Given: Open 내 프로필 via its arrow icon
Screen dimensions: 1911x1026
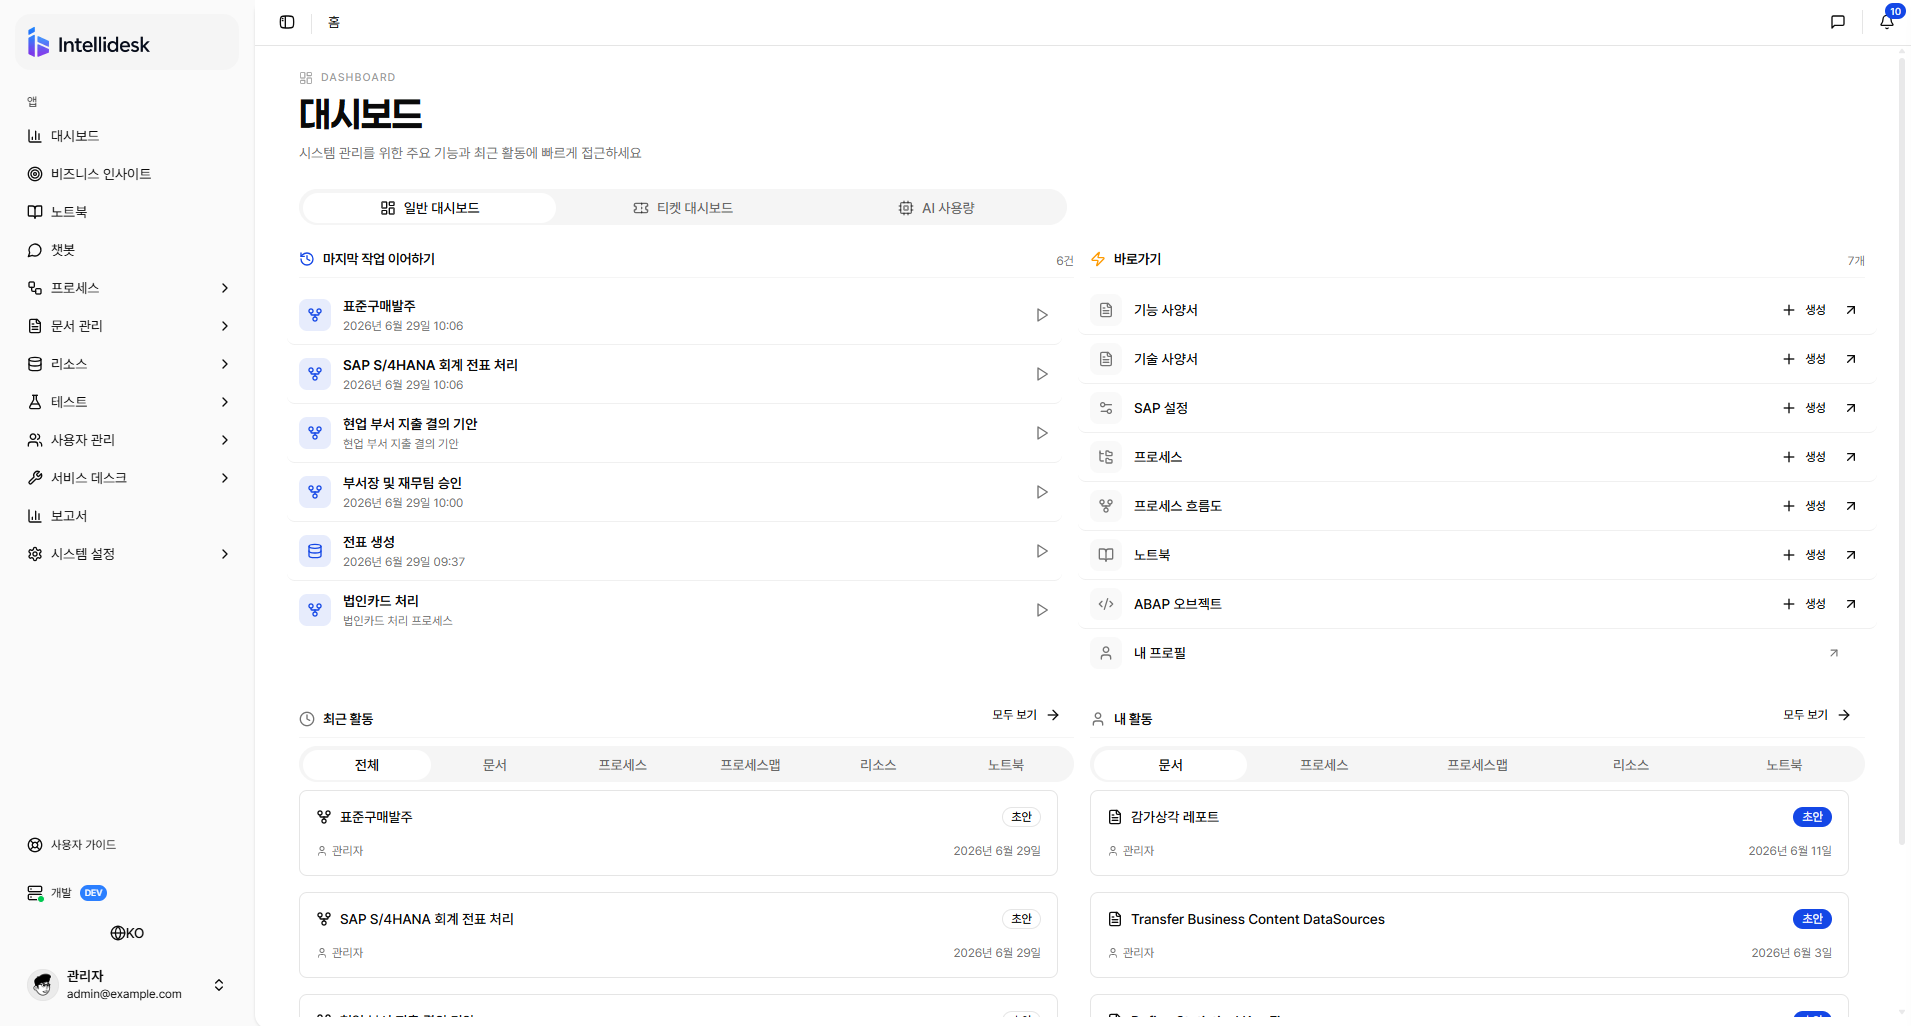Looking at the screenshot, I should (1834, 653).
